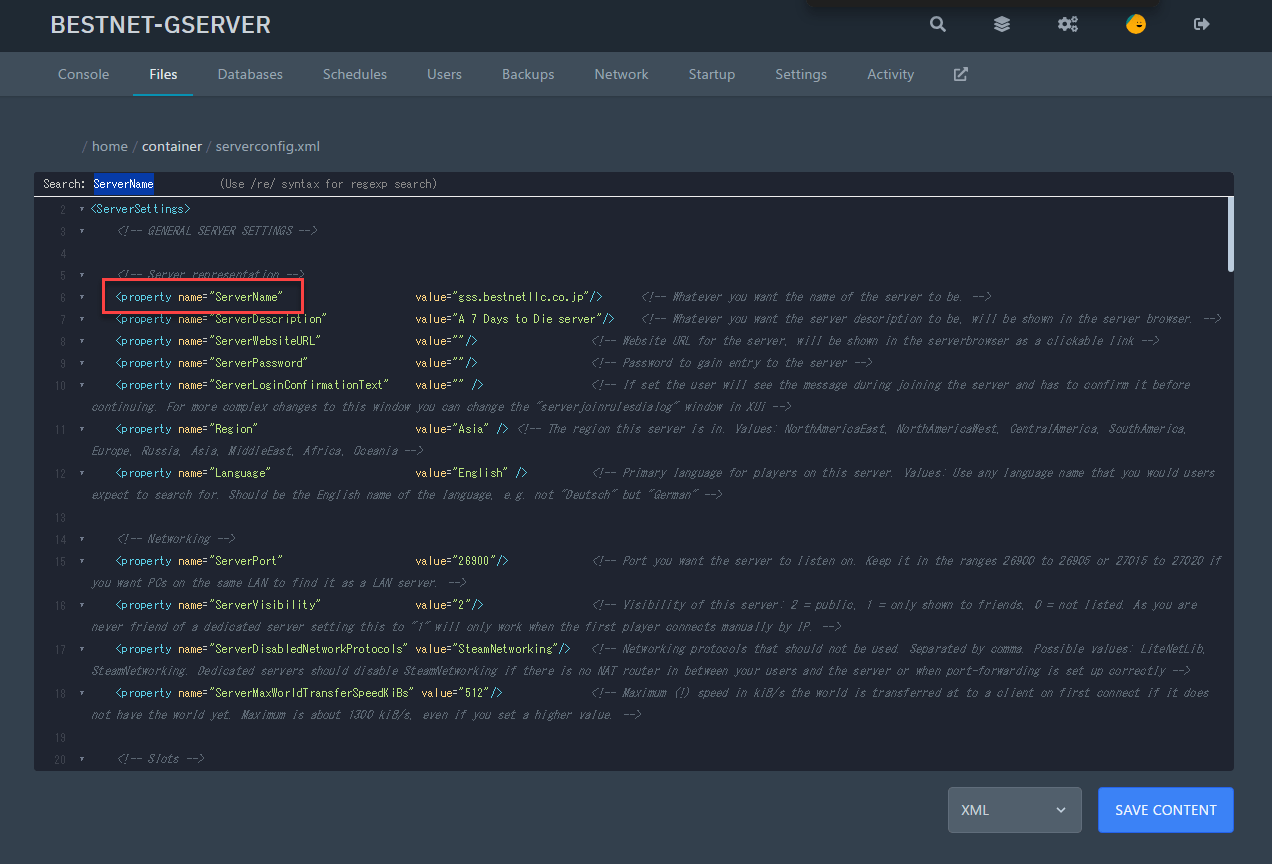The image size is (1272, 864).
Task: Open the admin gears icon
Action: (x=1067, y=24)
